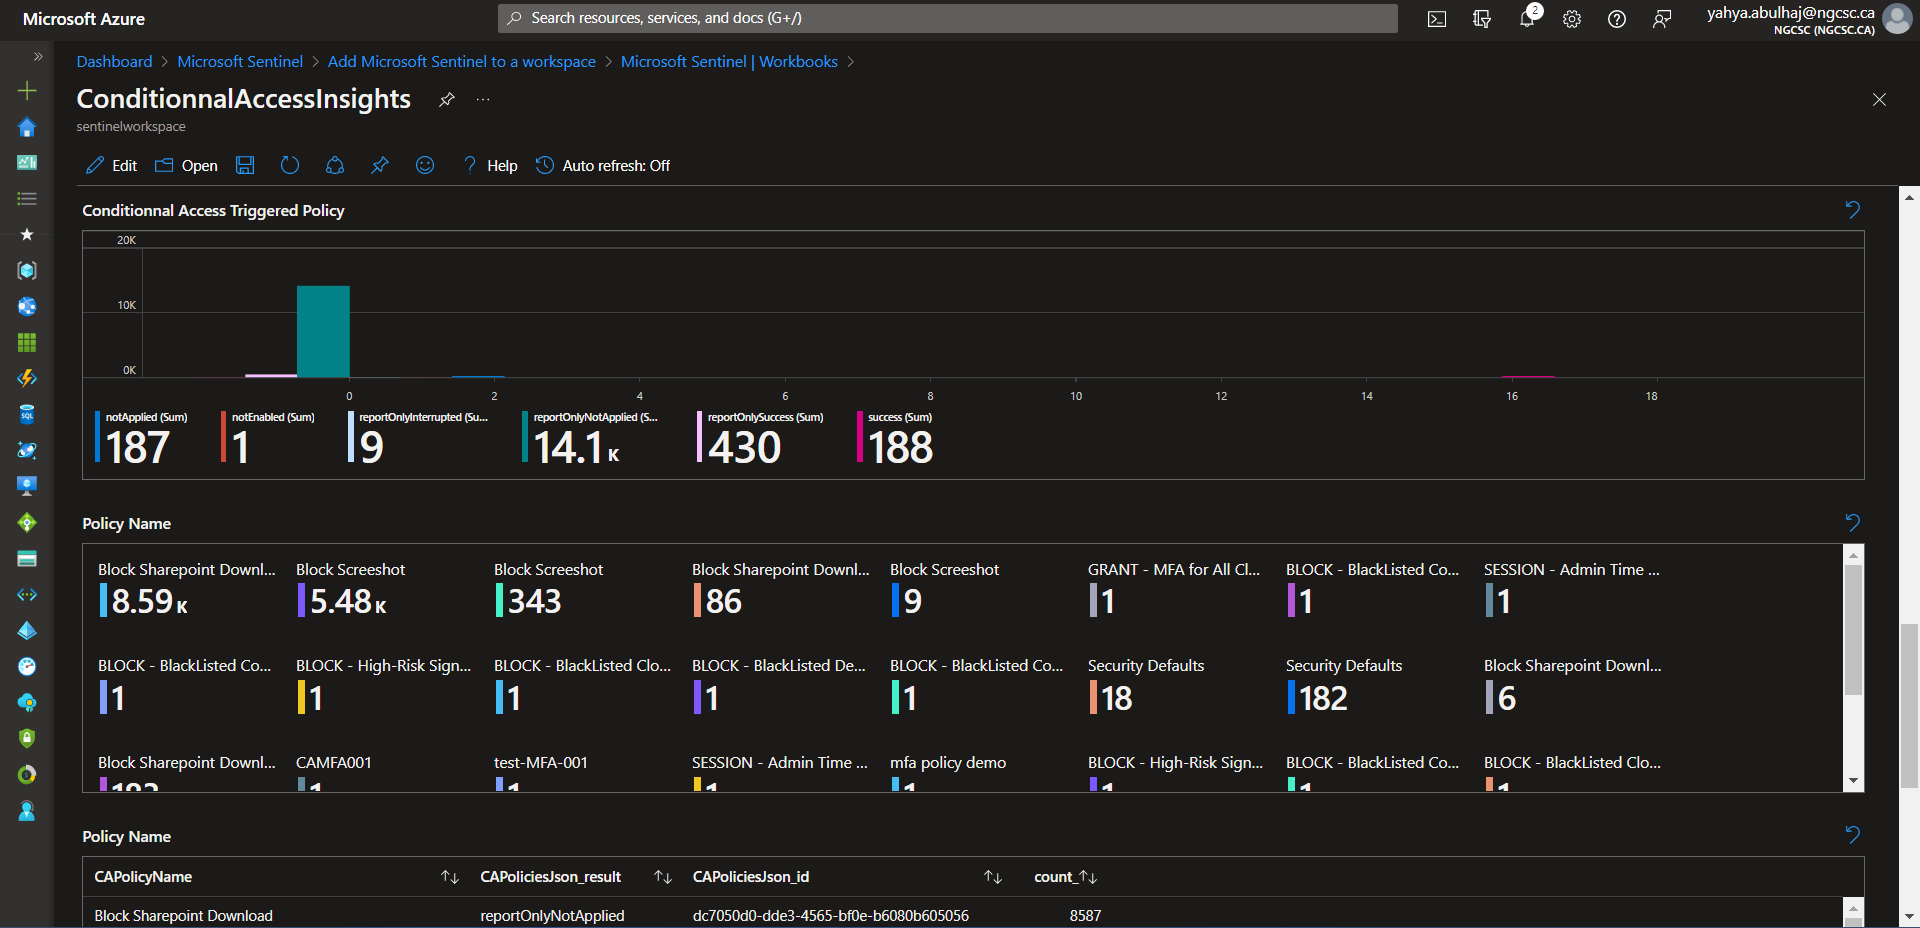1920x928 pixels.
Task: Open Virtual machines monitor icon
Action: [27, 487]
